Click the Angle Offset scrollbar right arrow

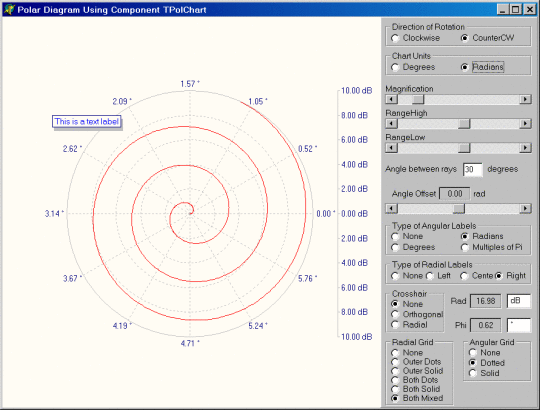click(x=525, y=208)
